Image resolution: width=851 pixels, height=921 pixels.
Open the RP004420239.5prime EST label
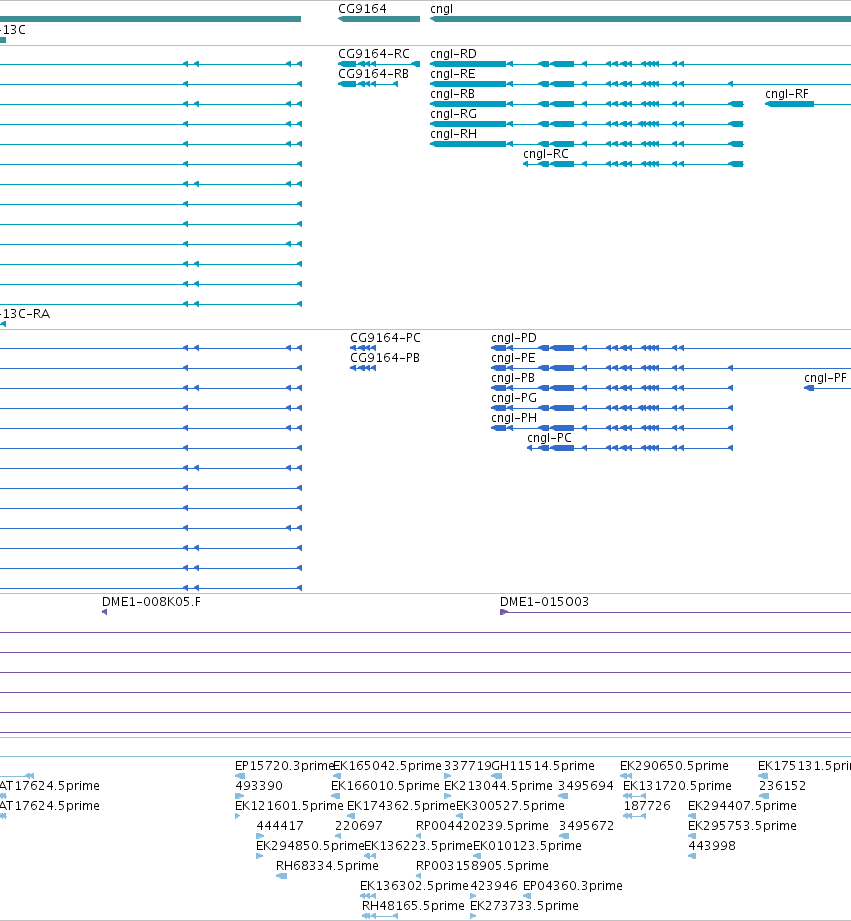point(482,825)
